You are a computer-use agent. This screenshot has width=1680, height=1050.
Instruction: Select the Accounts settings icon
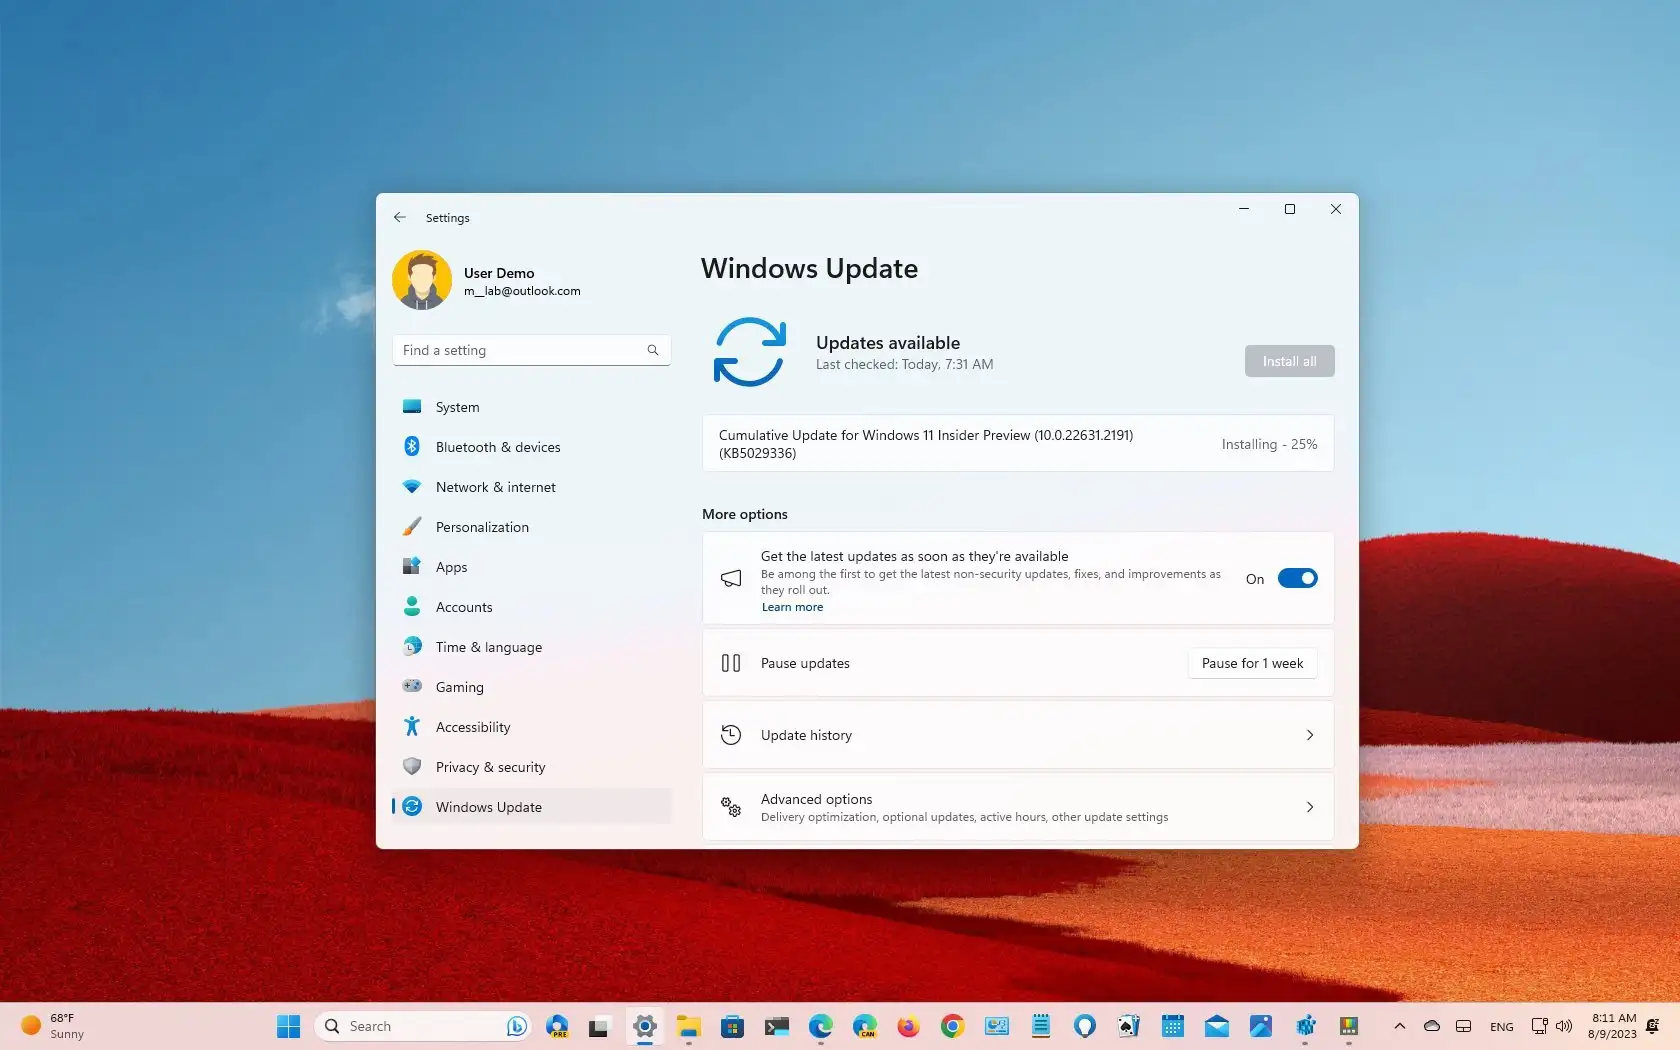[x=413, y=607]
